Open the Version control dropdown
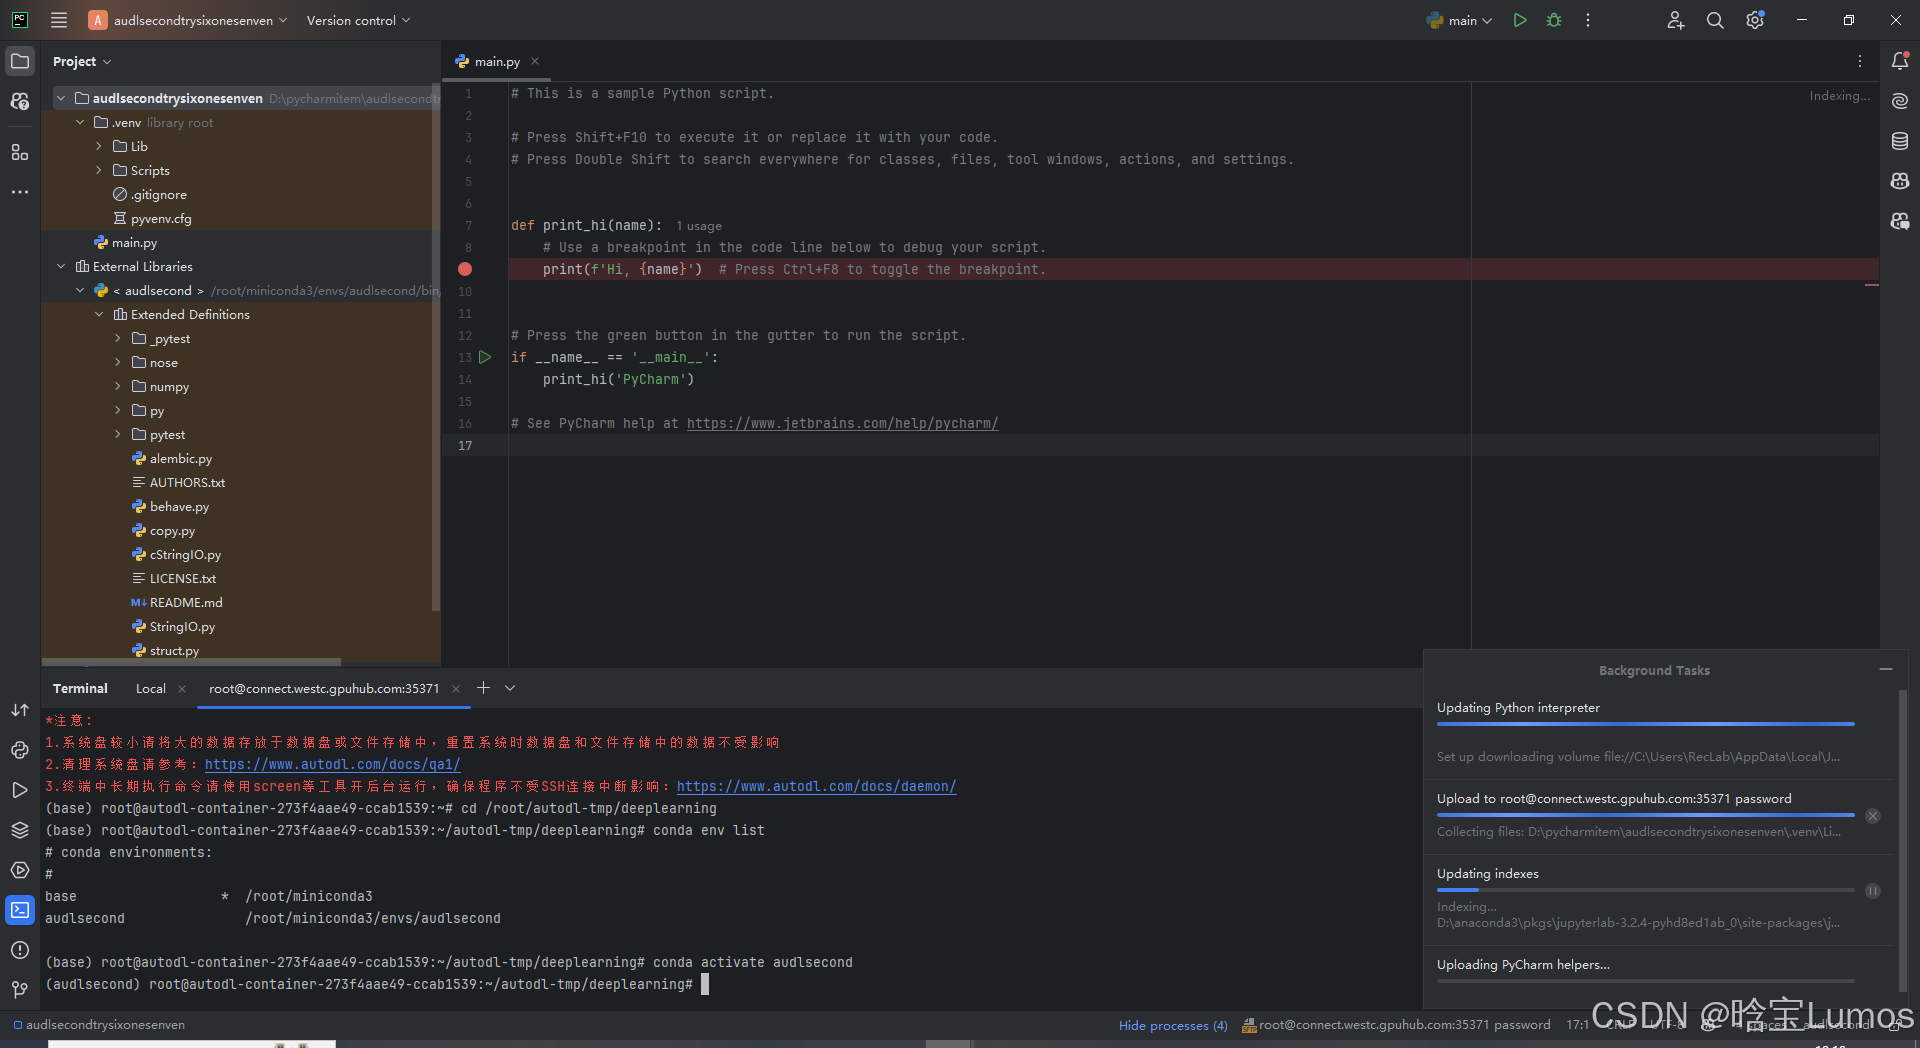The height and width of the screenshot is (1048, 1920). 356,20
